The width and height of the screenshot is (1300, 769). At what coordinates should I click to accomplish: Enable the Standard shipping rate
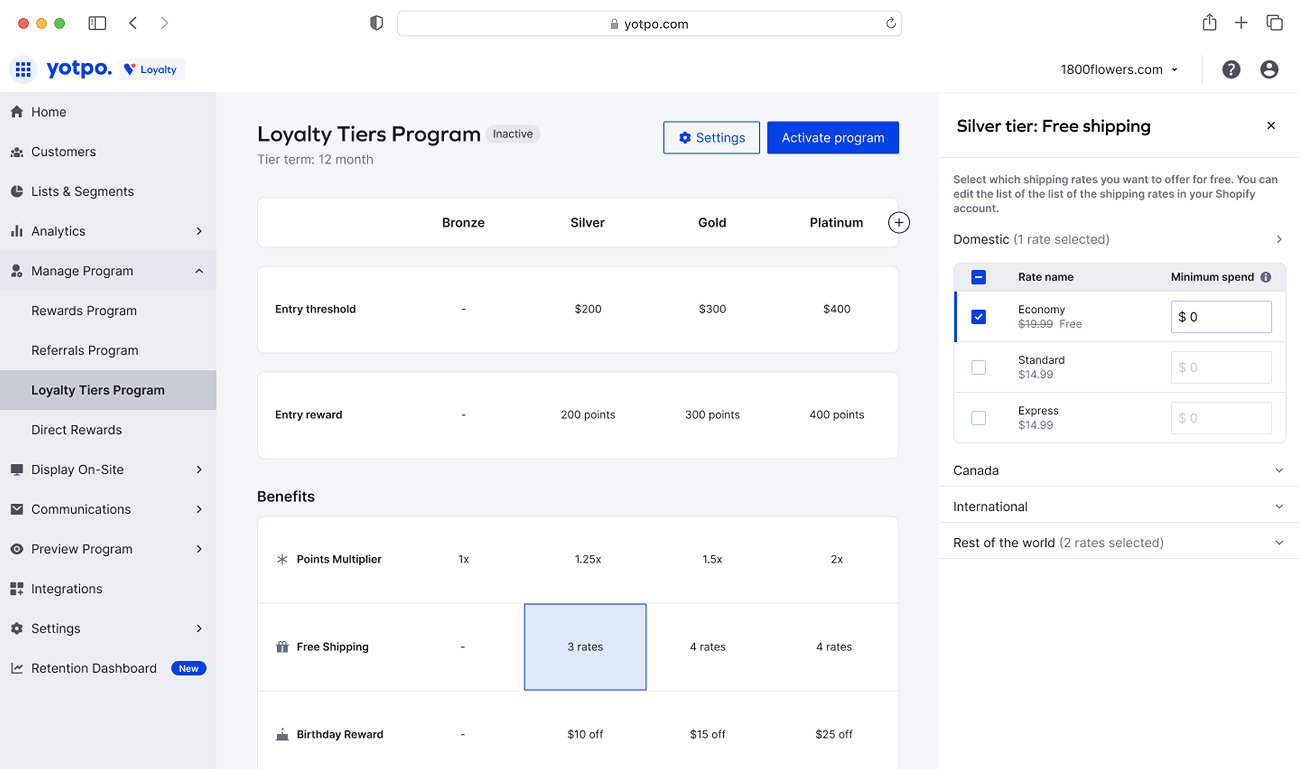pos(978,367)
